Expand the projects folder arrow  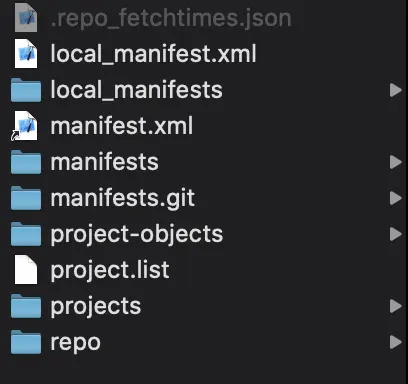396,306
